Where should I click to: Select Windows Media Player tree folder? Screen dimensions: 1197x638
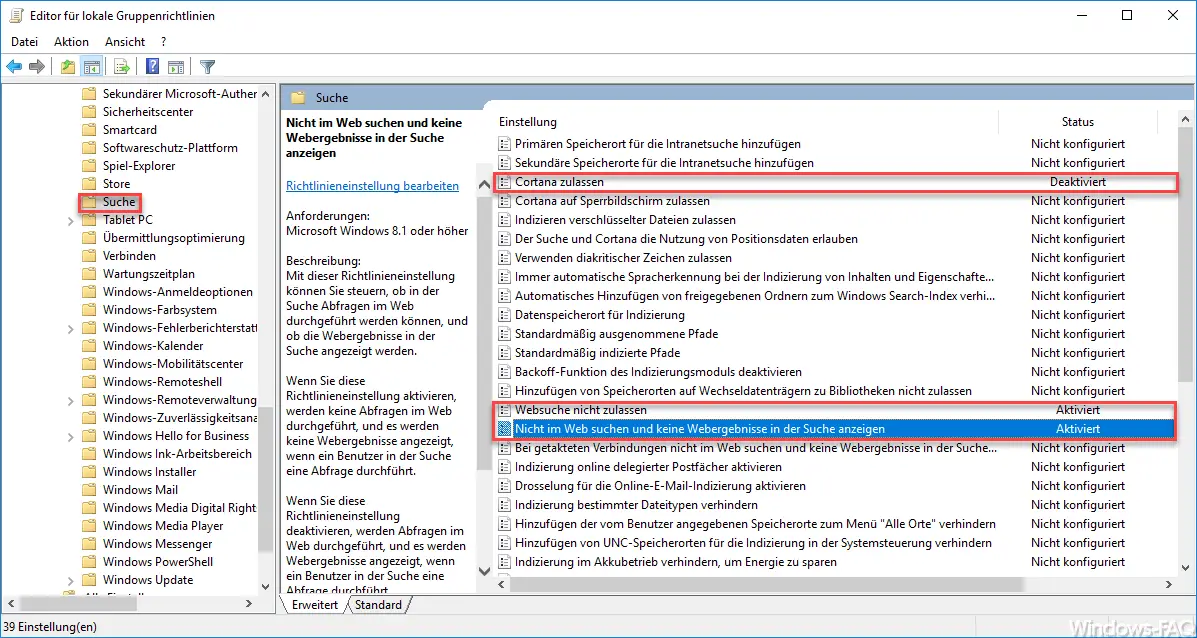[x=163, y=526]
